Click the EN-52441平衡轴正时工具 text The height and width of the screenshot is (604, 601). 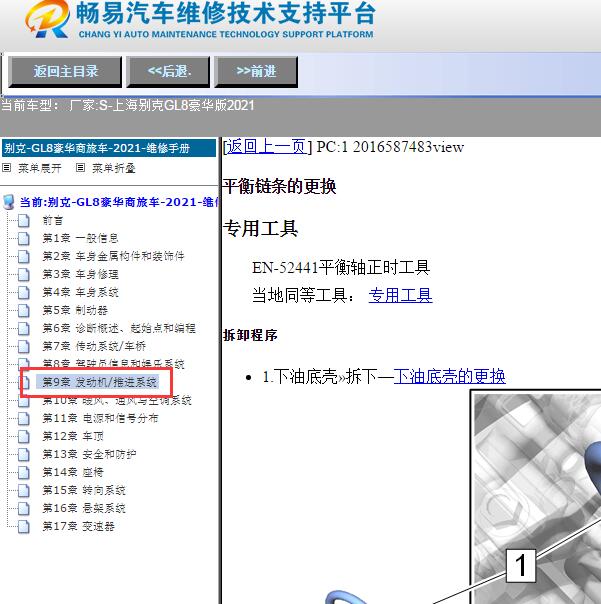341,267
